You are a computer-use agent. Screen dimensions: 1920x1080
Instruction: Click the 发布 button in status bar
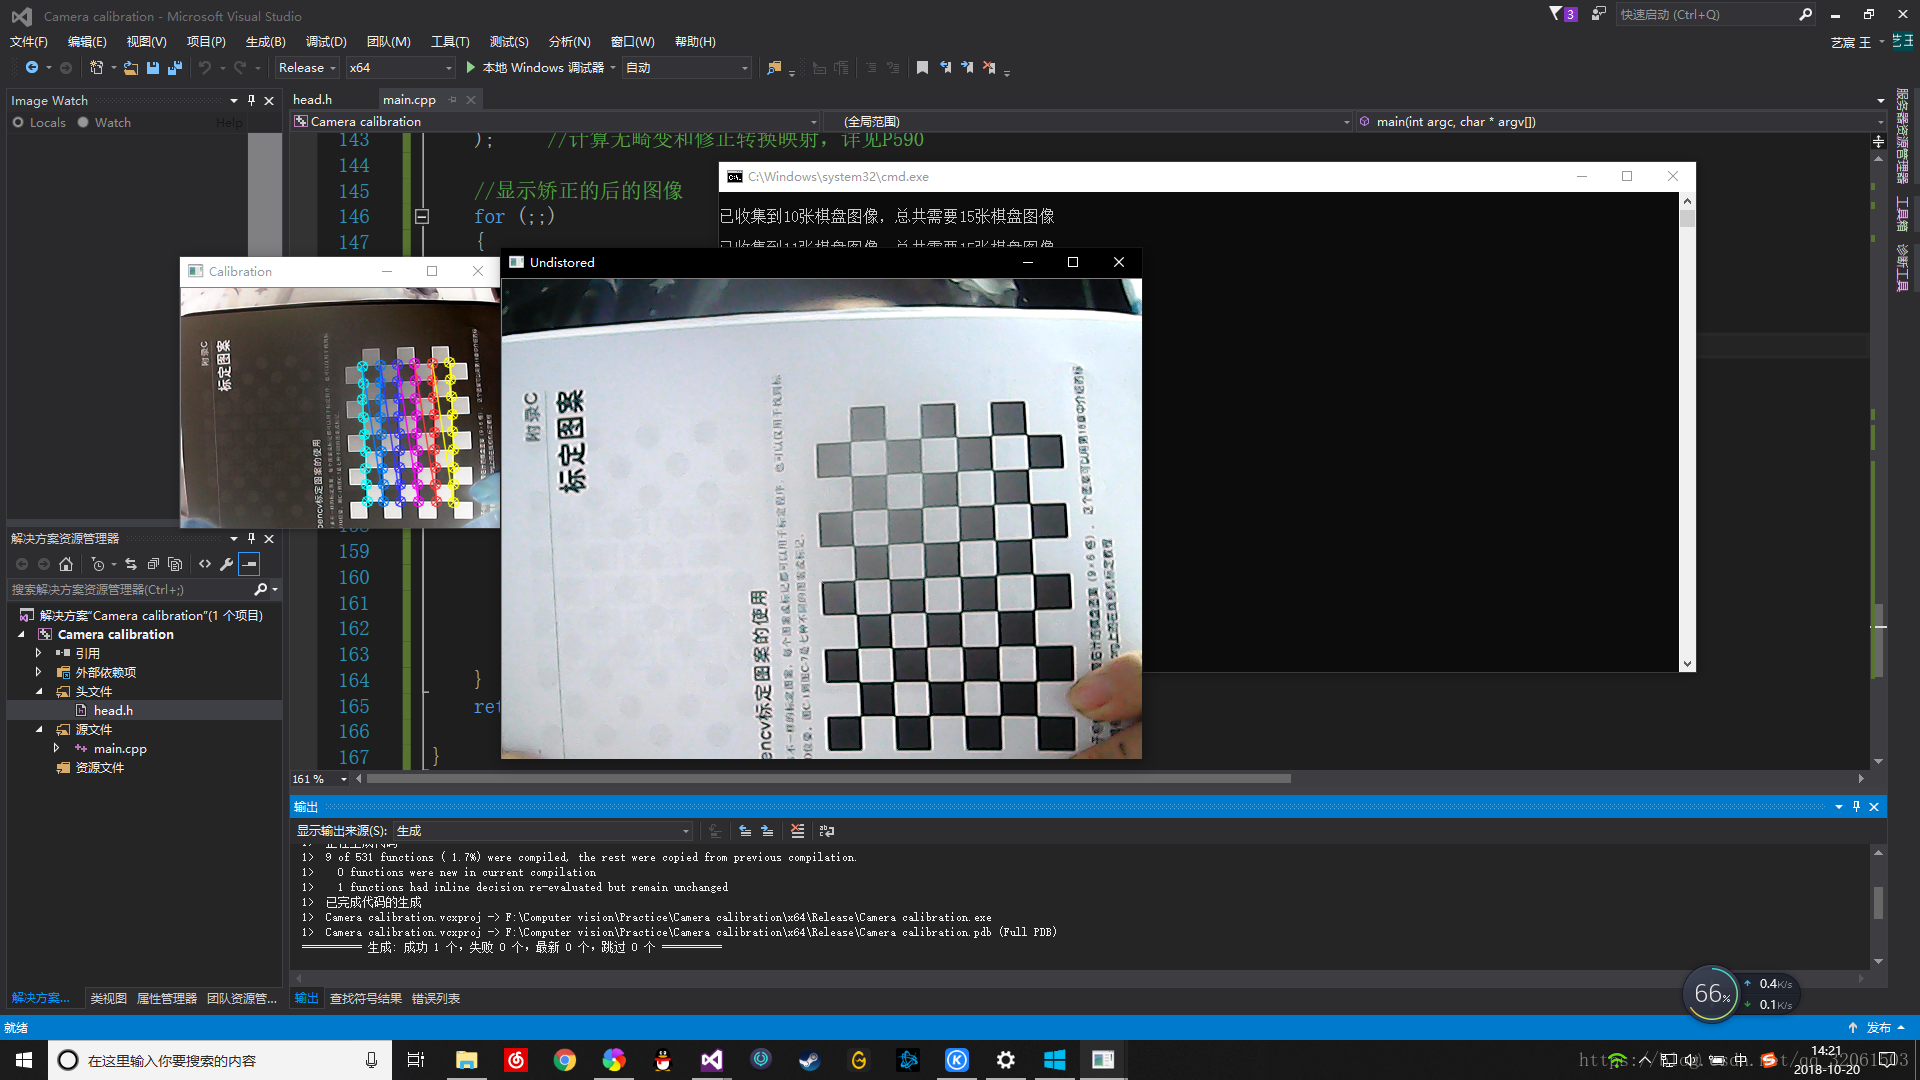click(x=1878, y=1027)
